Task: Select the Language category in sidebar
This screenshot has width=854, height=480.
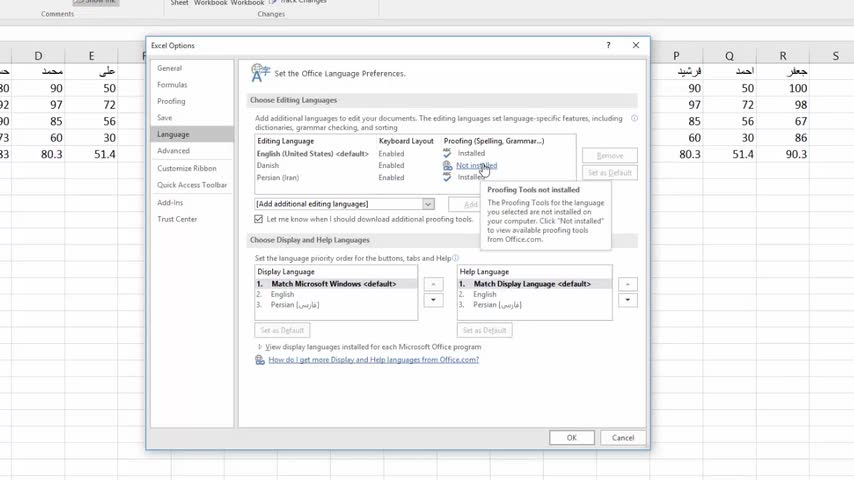Action: 192,134
